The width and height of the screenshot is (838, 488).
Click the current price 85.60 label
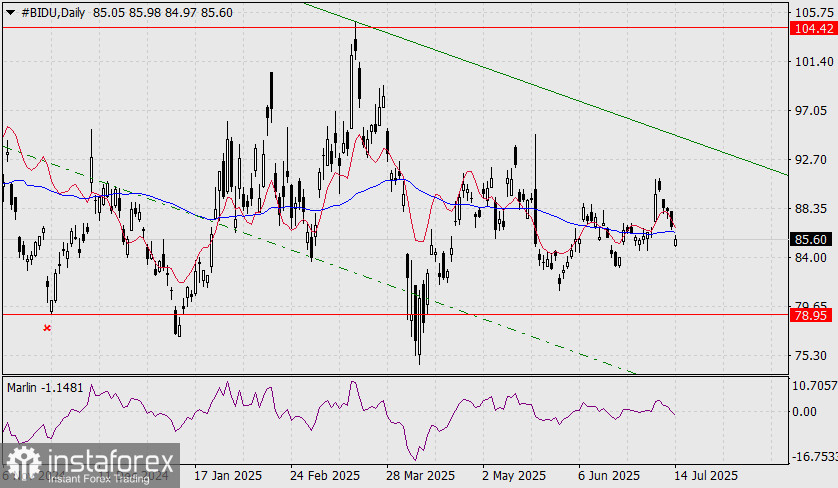click(811, 239)
